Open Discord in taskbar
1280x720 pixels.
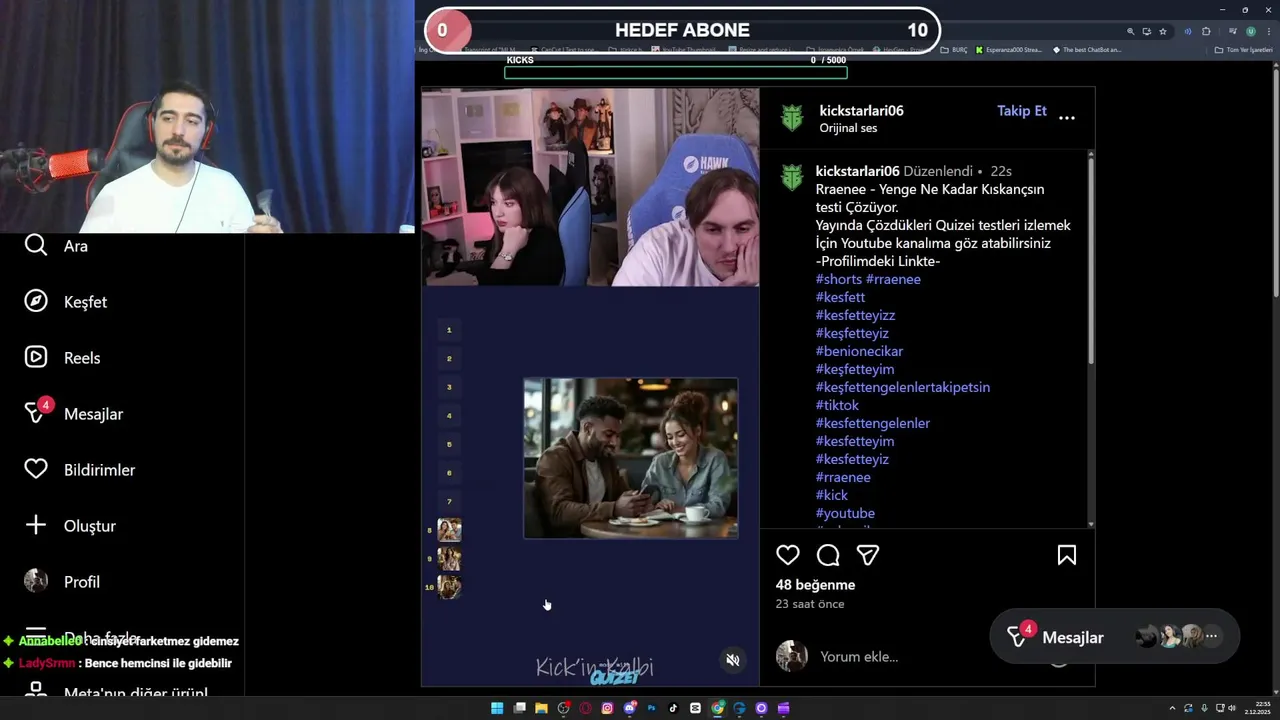click(629, 708)
